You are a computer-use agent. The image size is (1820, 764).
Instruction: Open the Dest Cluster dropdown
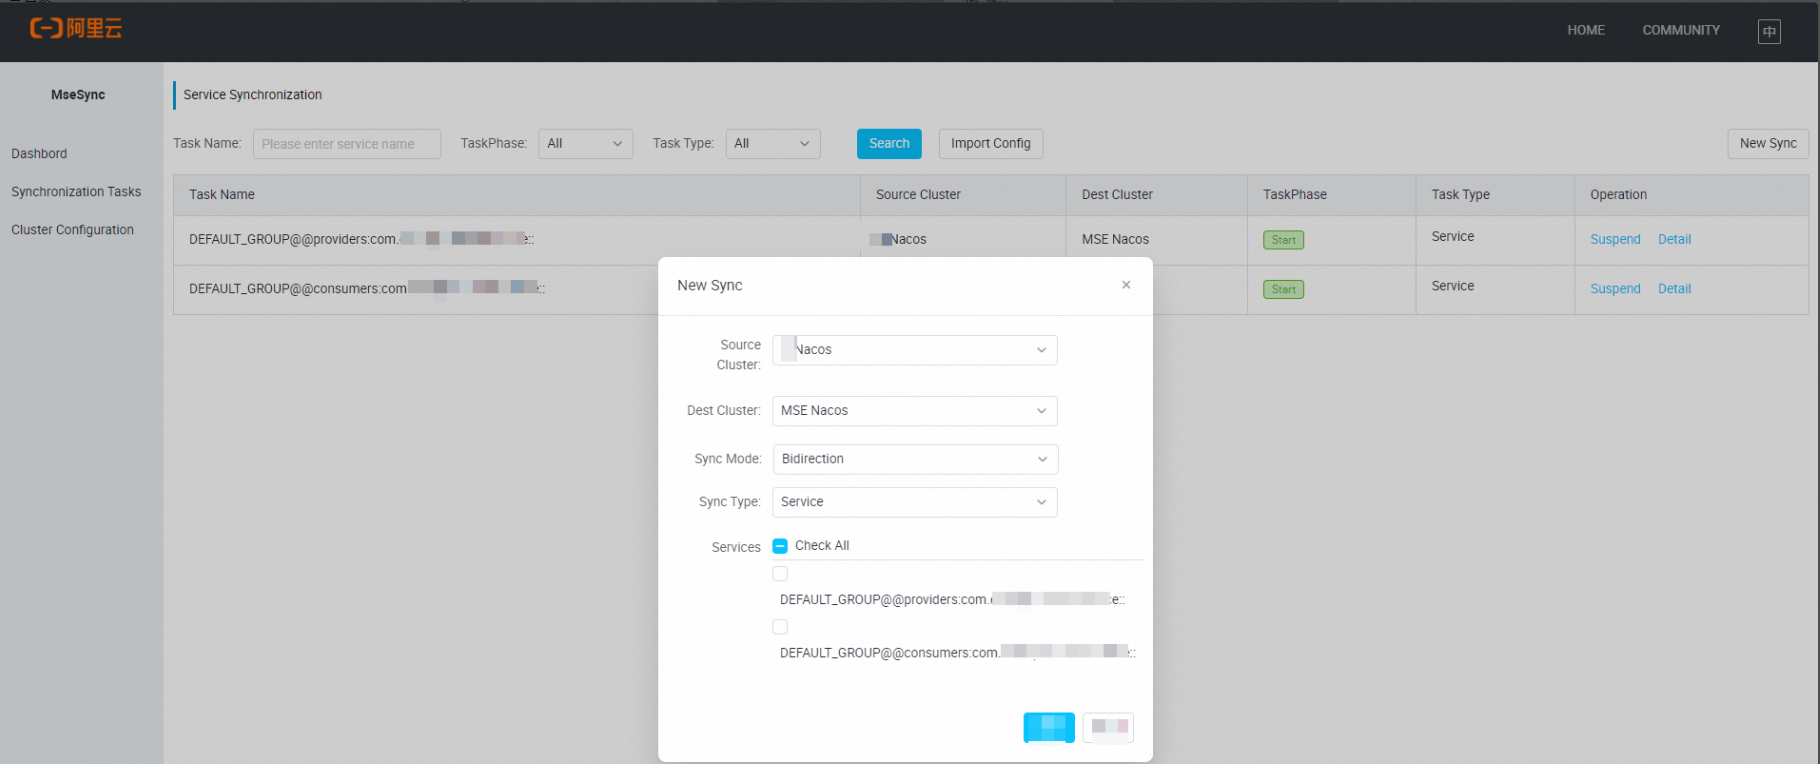tap(914, 411)
